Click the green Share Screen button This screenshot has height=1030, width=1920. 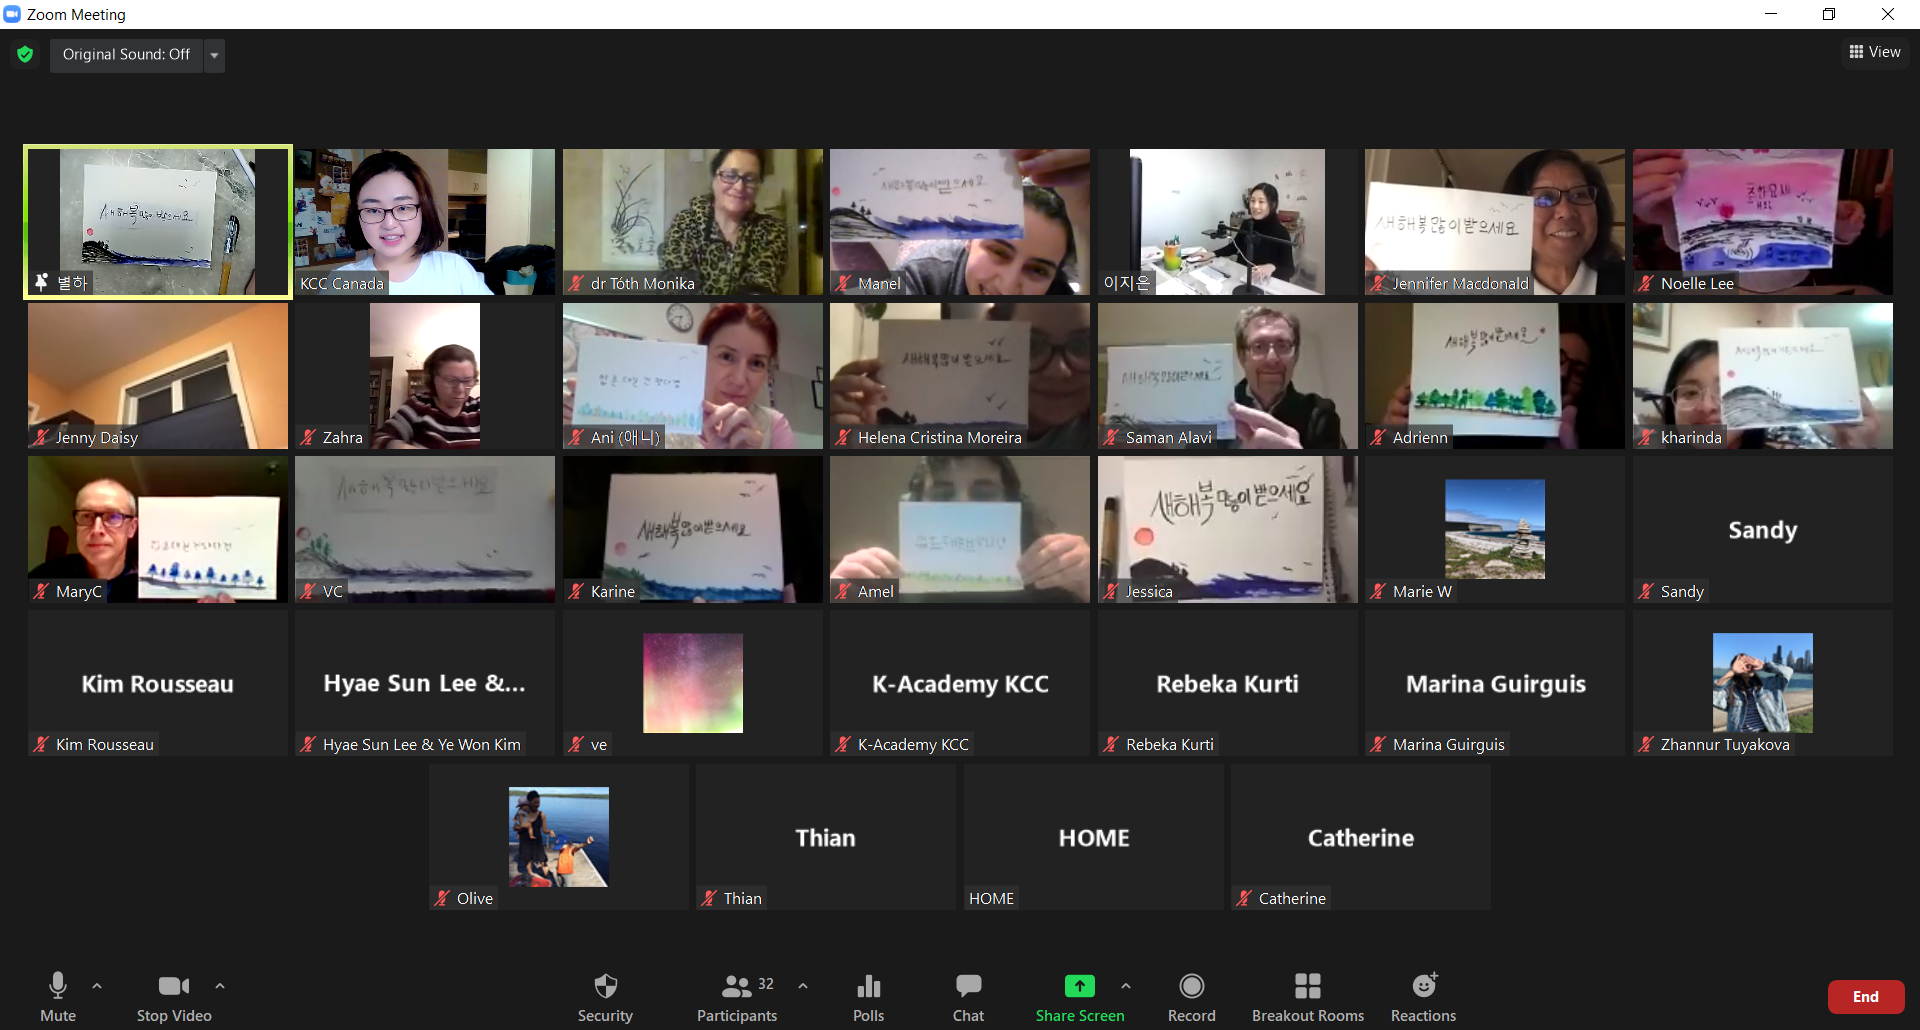(1079, 997)
